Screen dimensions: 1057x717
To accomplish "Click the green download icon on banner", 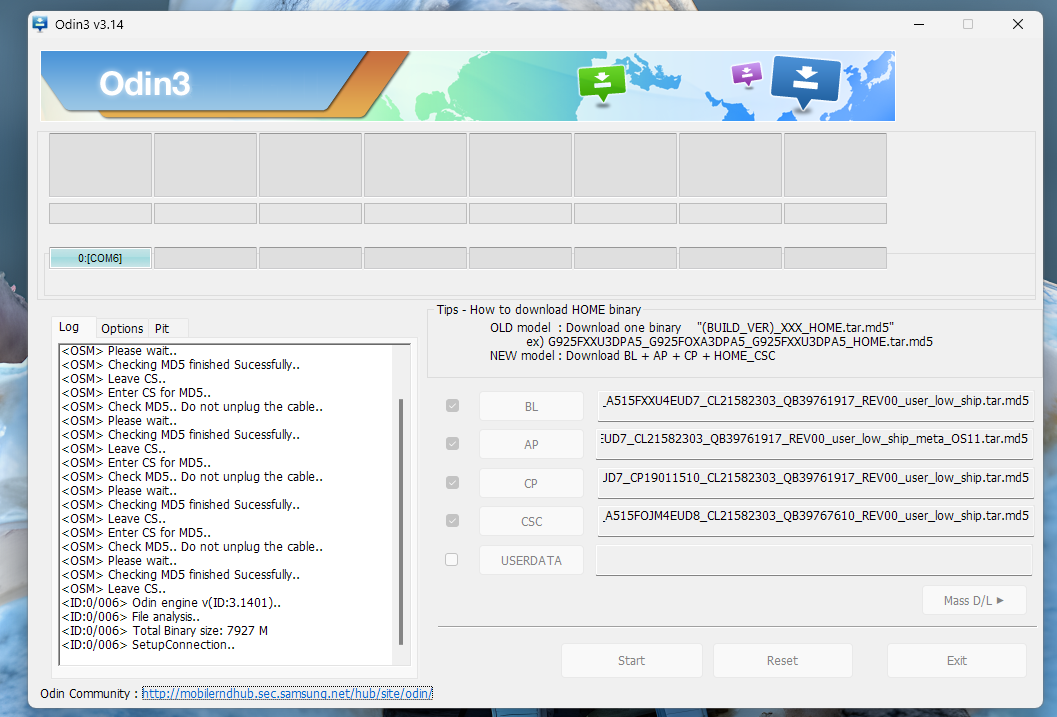I will click(601, 83).
